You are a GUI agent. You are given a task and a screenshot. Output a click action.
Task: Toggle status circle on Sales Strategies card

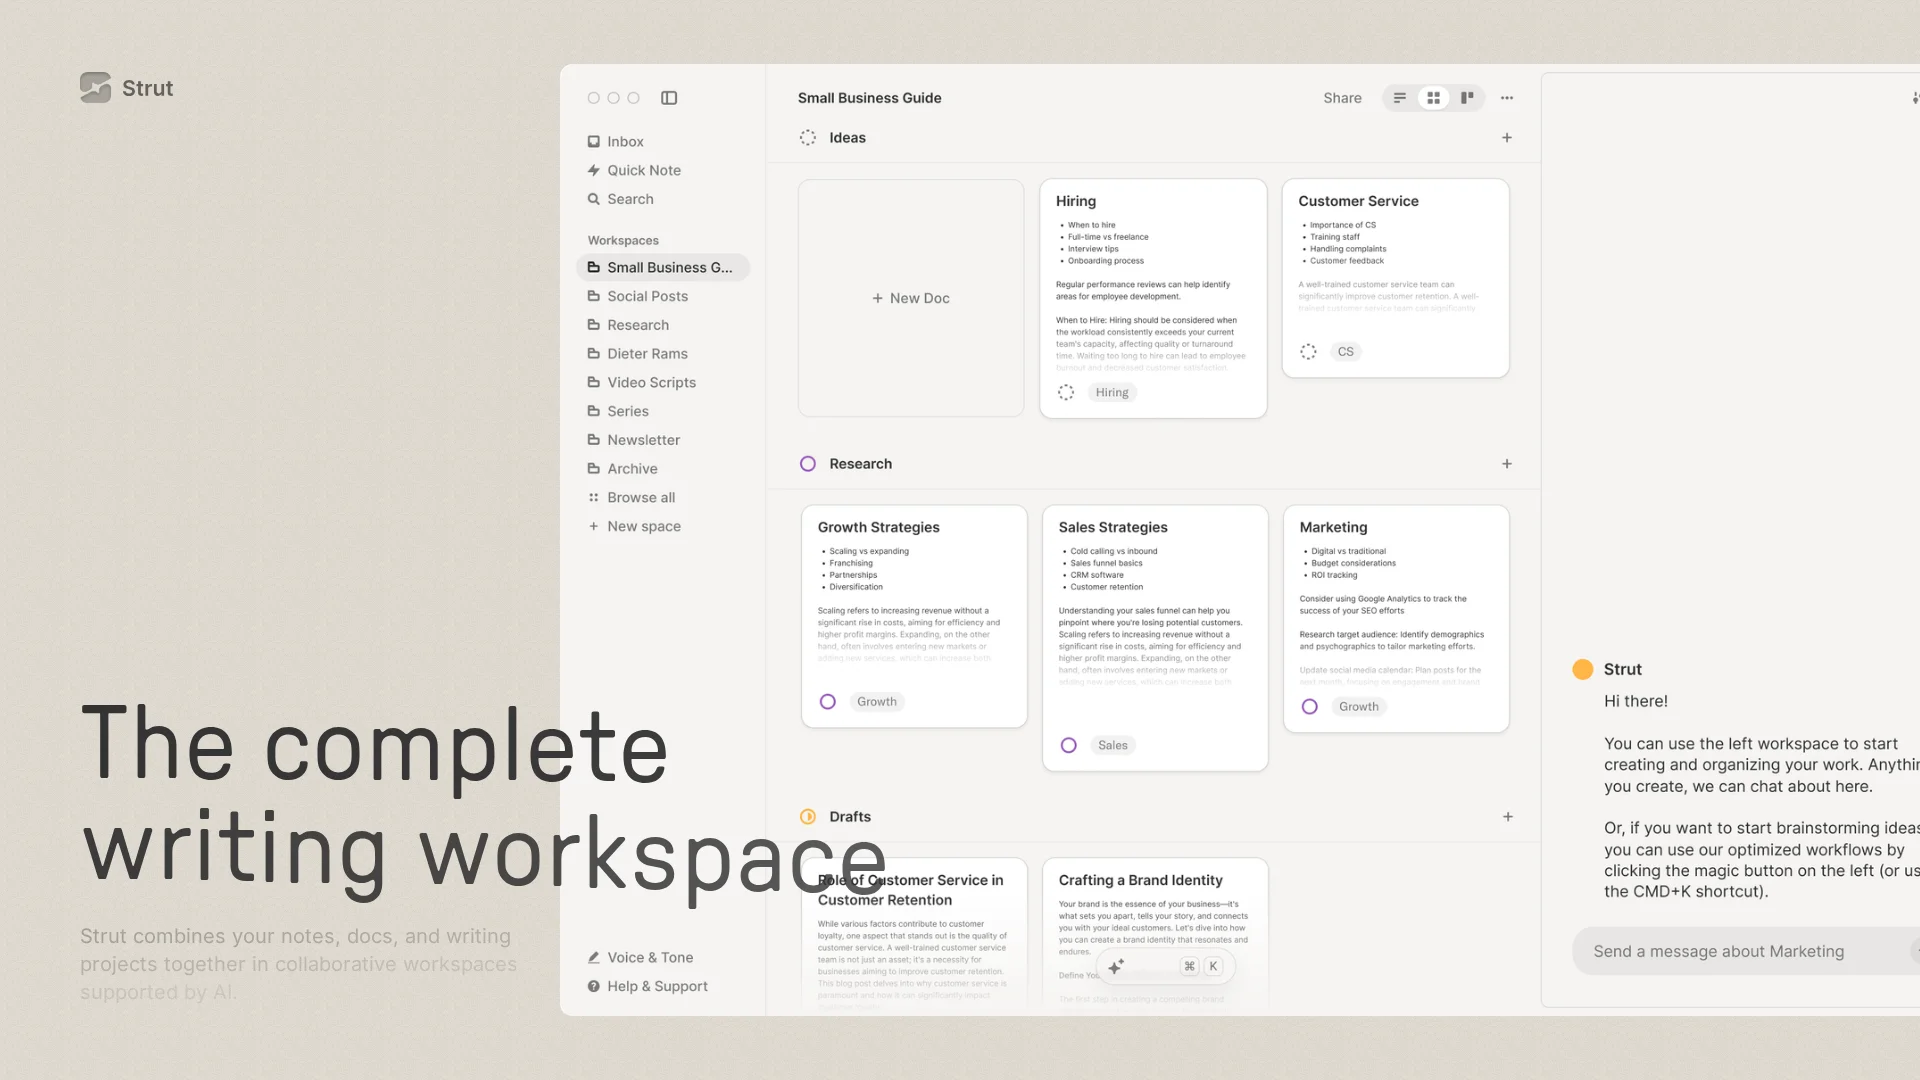(1068, 745)
